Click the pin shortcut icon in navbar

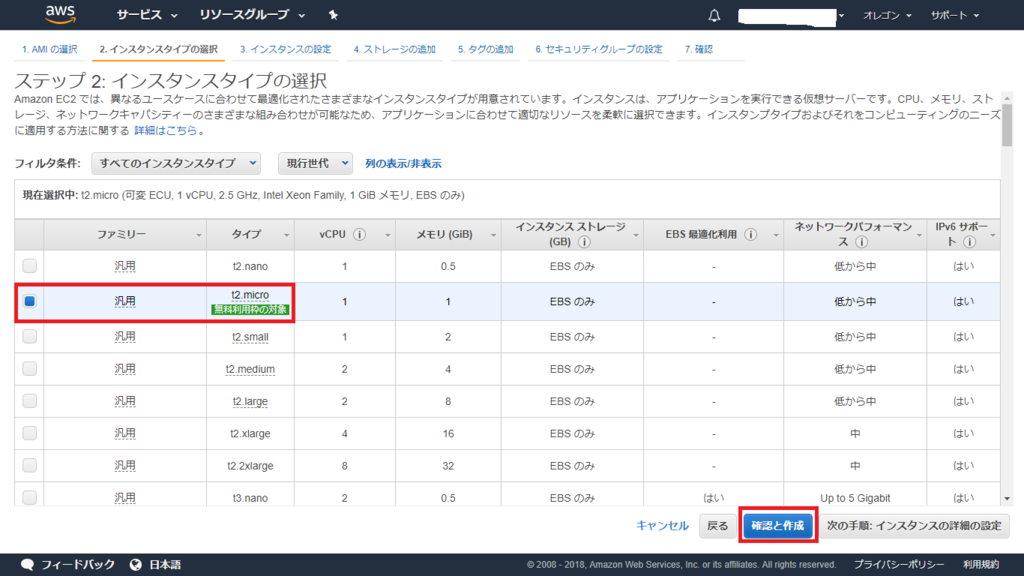pyautogui.click(x=333, y=15)
